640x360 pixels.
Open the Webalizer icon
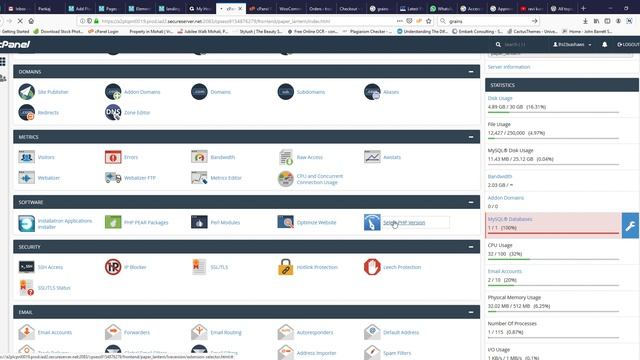(x=27, y=178)
